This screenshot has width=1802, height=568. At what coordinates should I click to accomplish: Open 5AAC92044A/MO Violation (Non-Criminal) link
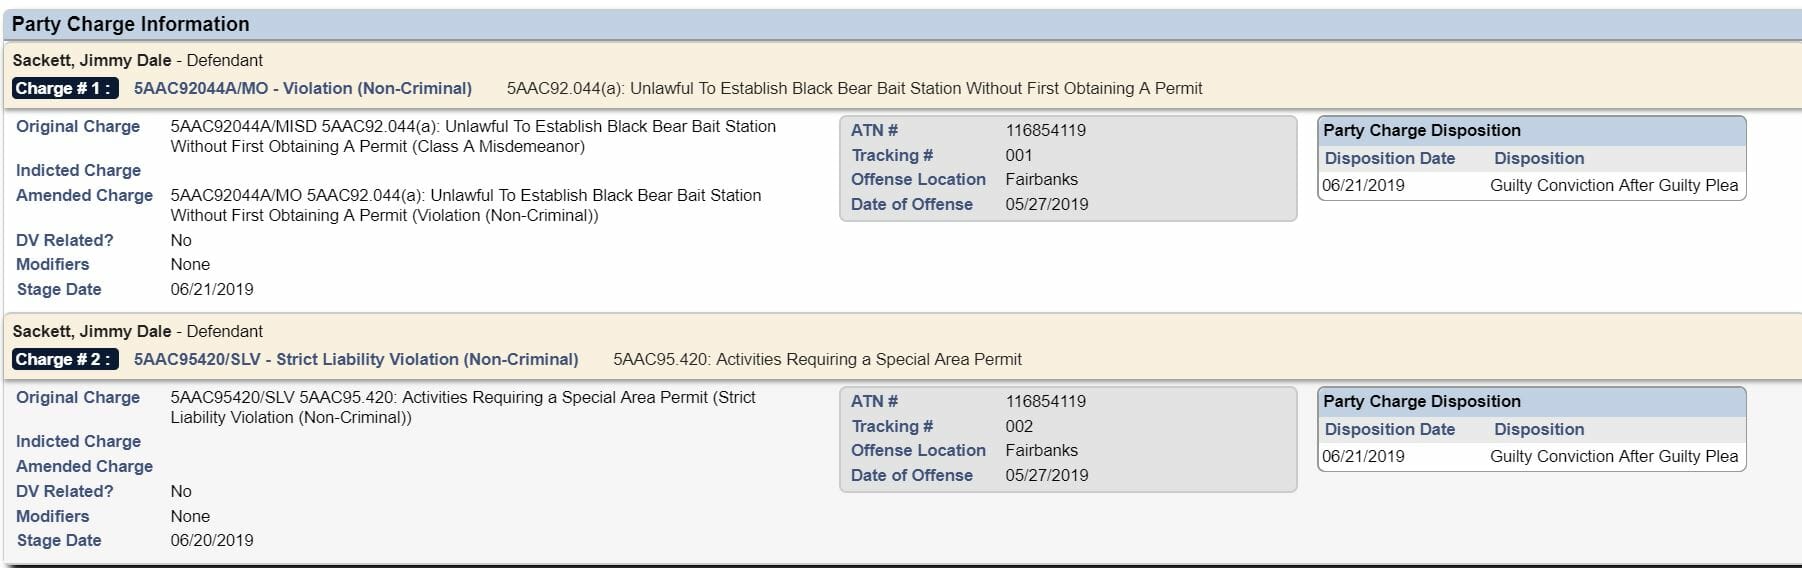click(303, 88)
